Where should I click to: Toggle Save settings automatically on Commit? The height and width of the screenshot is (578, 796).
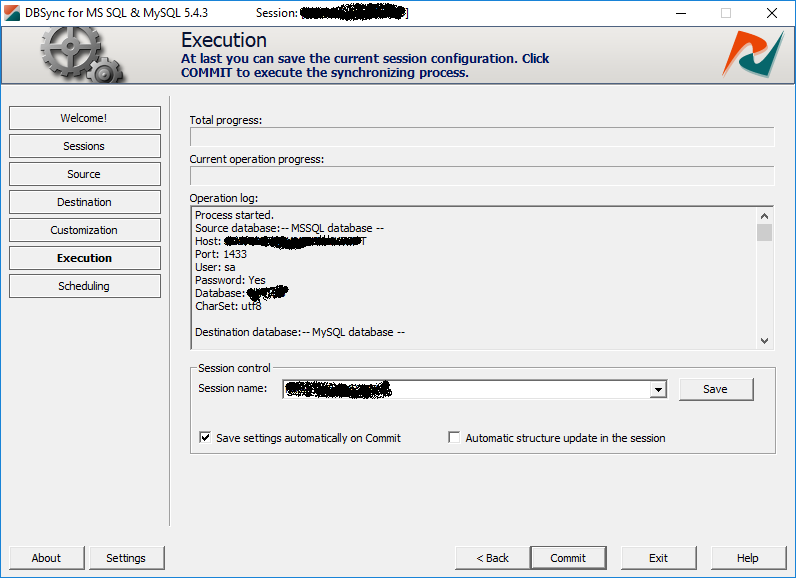coord(205,437)
